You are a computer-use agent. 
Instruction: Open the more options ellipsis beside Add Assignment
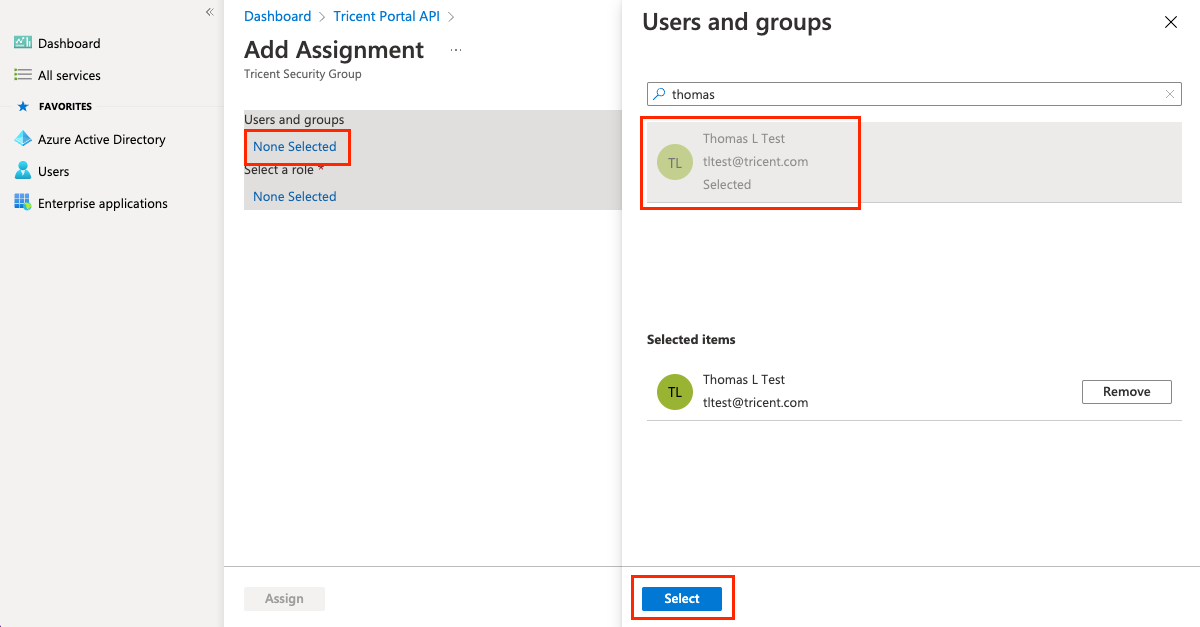pyautogui.click(x=456, y=49)
